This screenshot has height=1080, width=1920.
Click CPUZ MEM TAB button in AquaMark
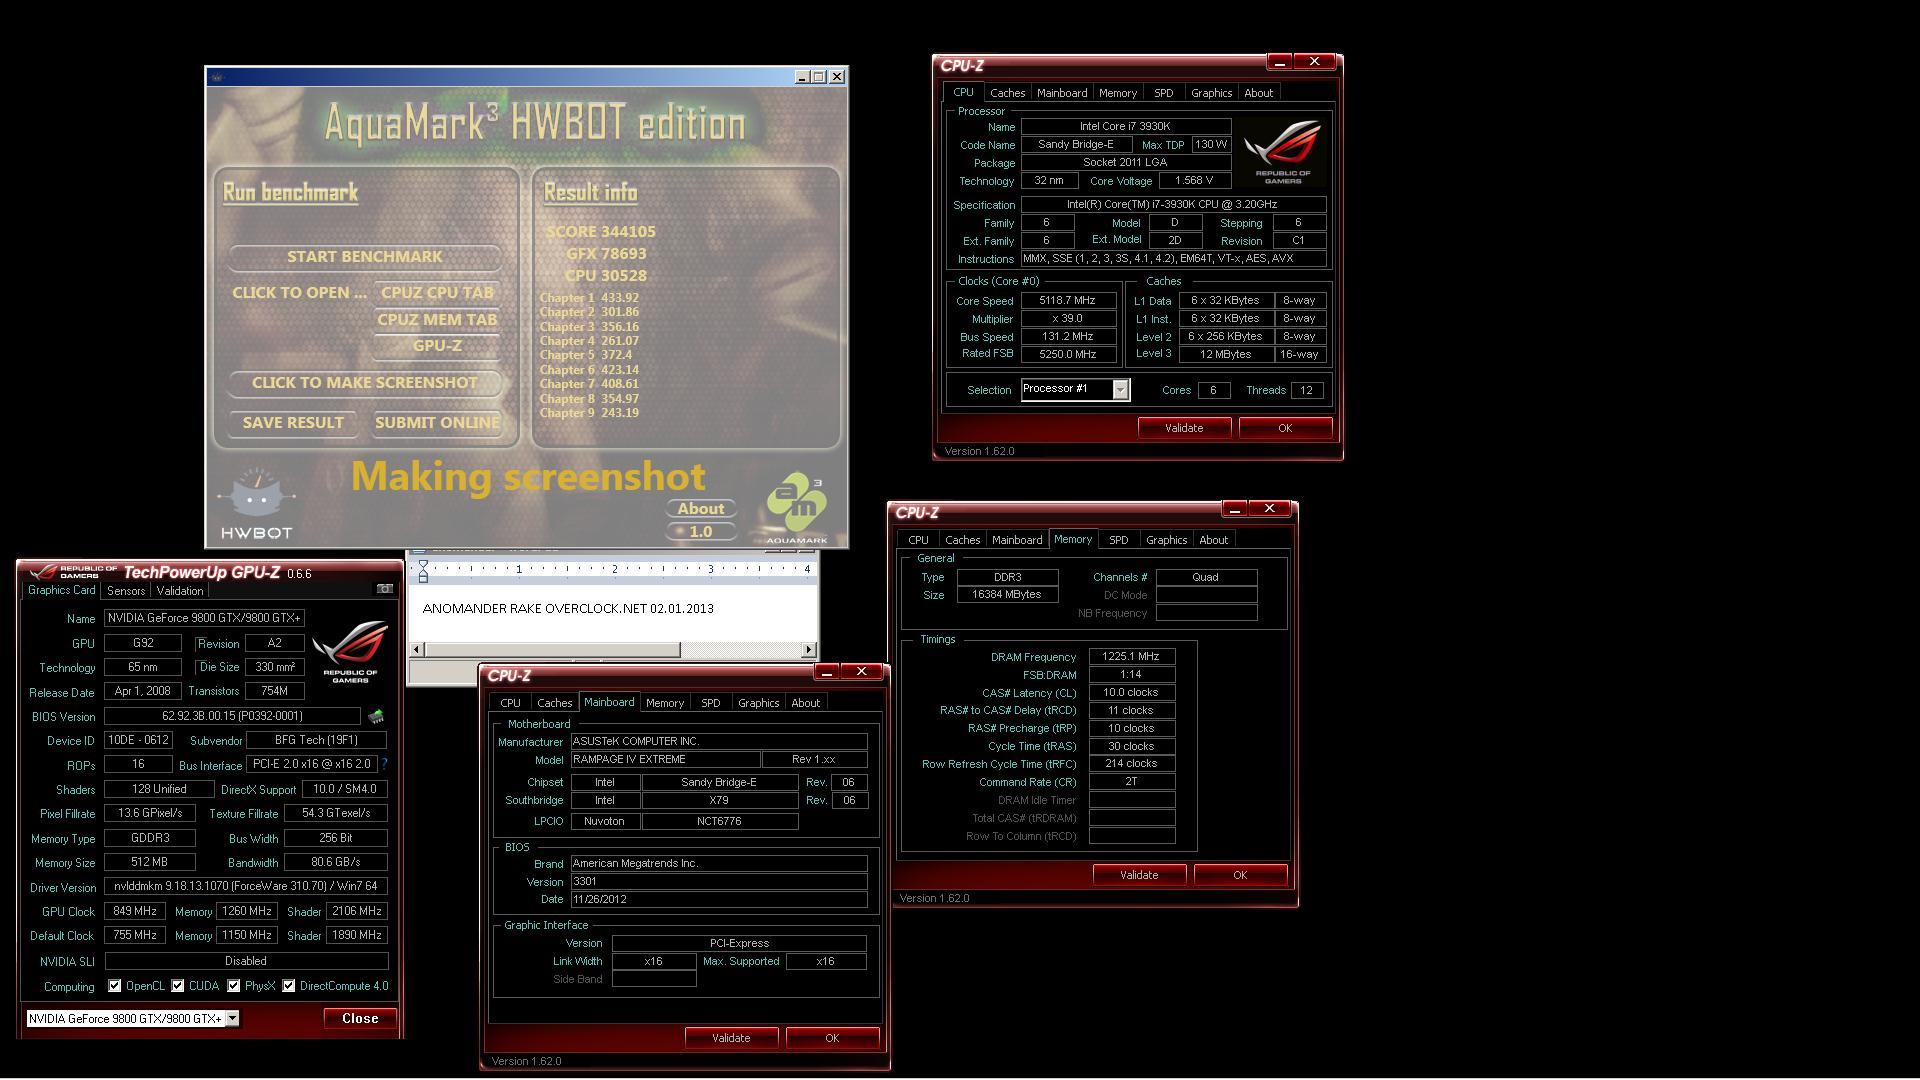pyautogui.click(x=437, y=320)
